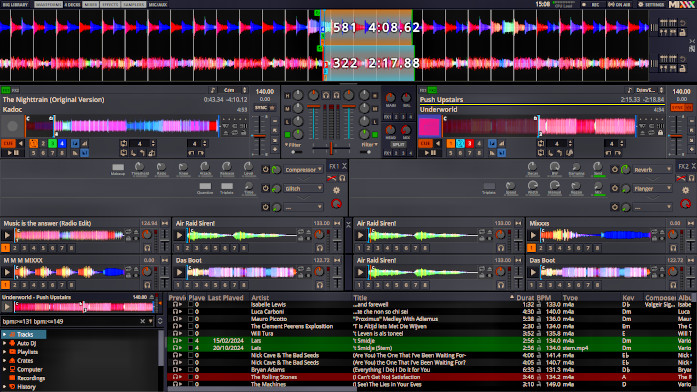Expand left channel Filter quick effect menu

point(293,145)
